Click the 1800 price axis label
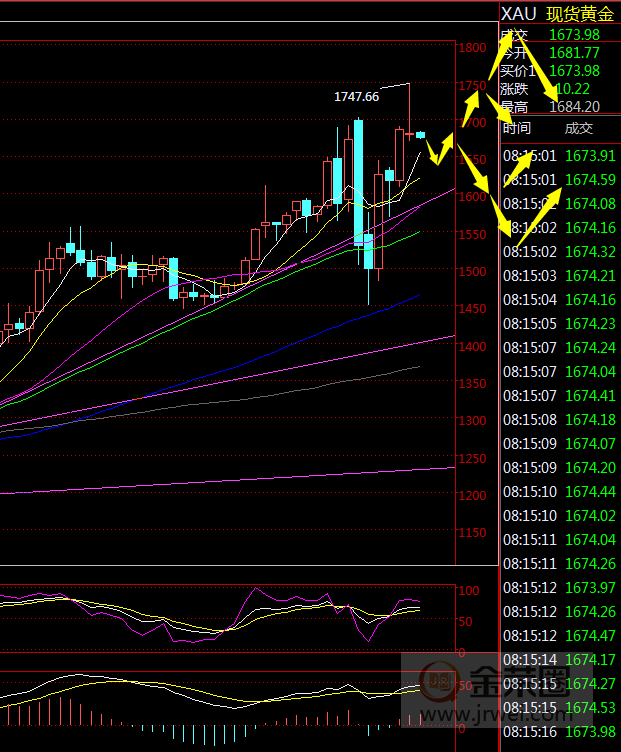 (x=471, y=48)
